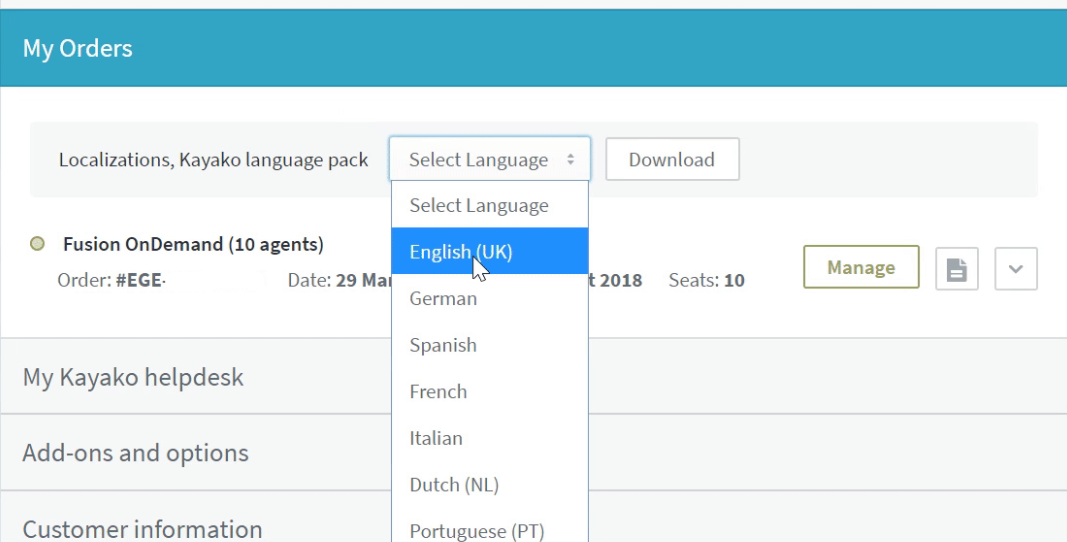Click the green order status dot

[38, 244]
